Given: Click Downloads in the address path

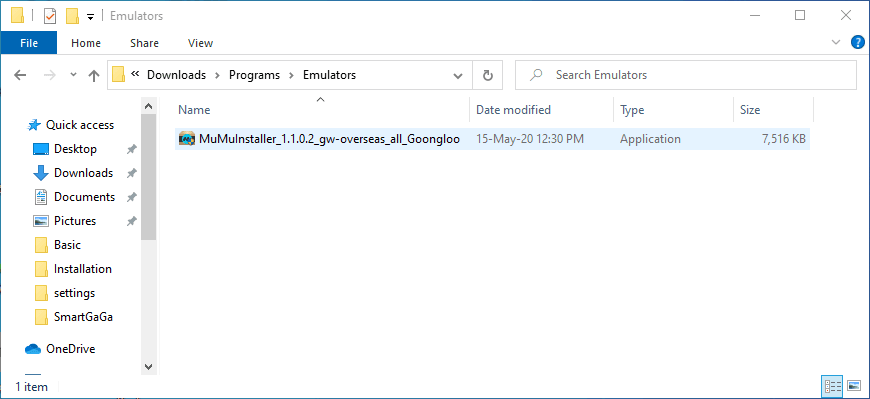Looking at the screenshot, I should pos(176,75).
